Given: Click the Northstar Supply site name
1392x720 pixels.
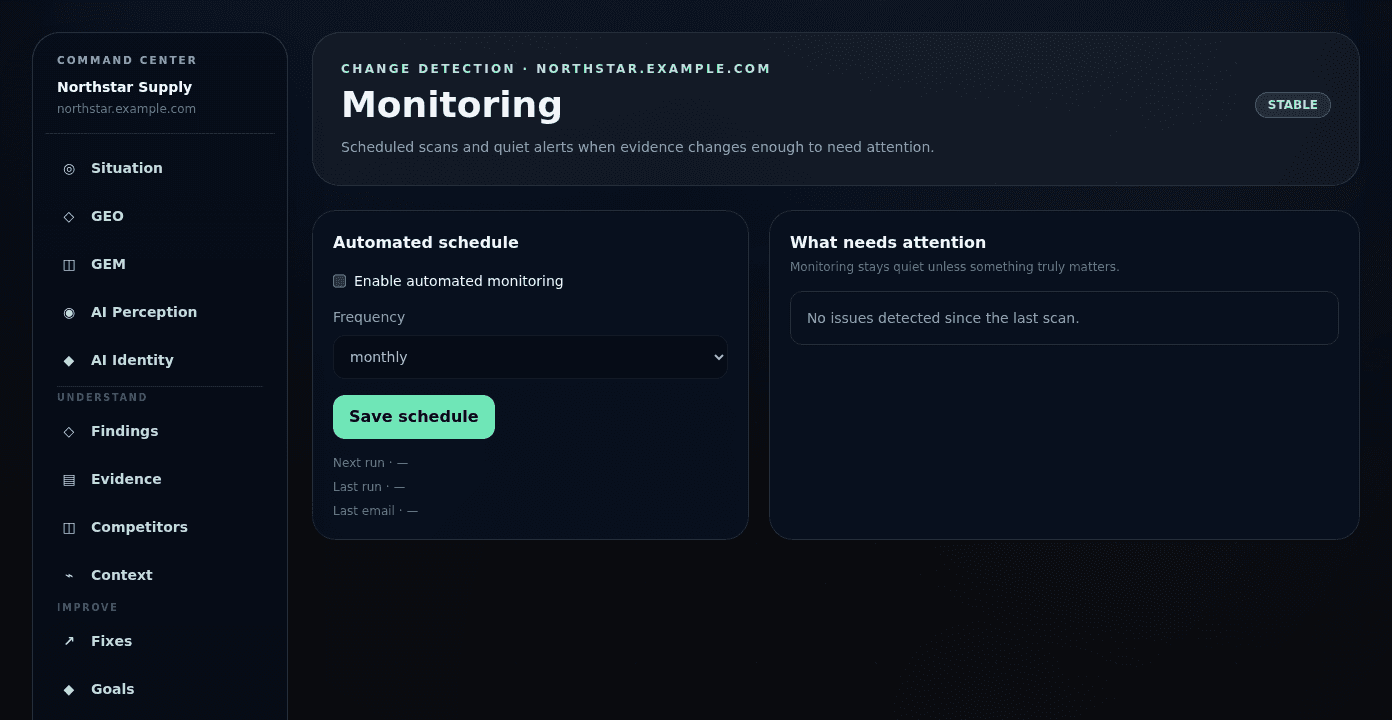Looking at the screenshot, I should [x=124, y=87].
